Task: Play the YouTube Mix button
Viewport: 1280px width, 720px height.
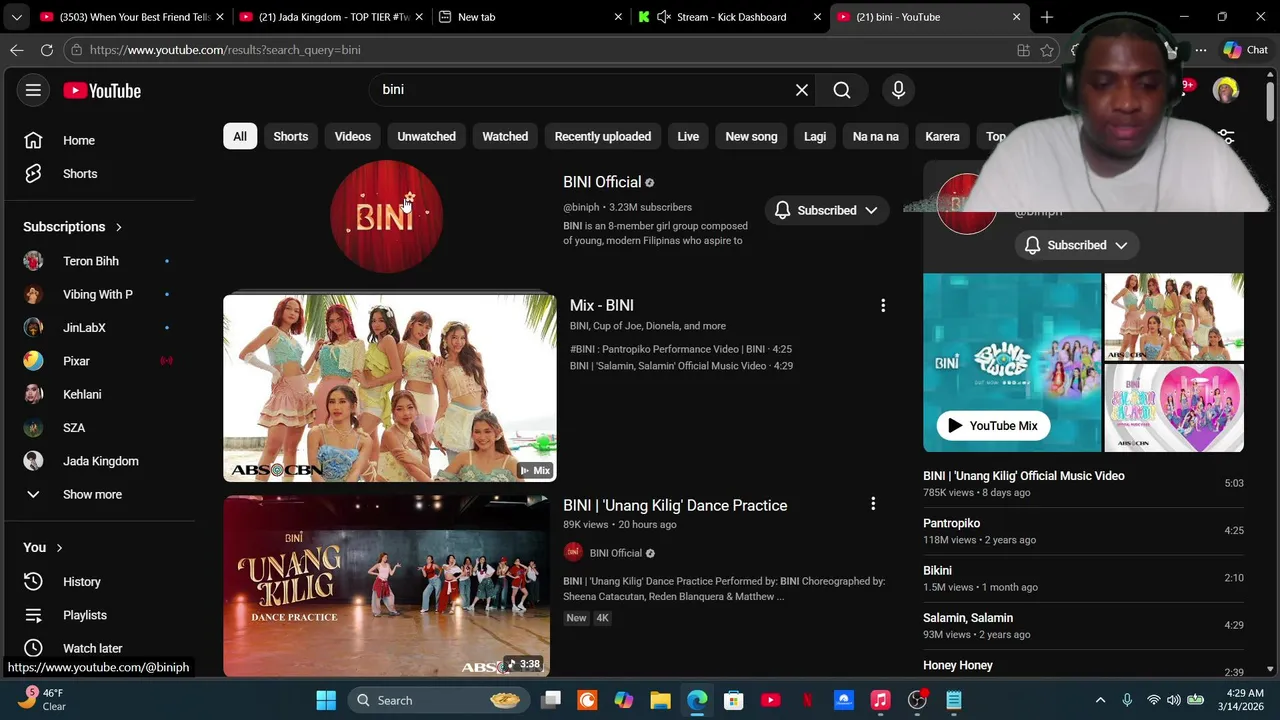Action: pyautogui.click(x=993, y=425)
